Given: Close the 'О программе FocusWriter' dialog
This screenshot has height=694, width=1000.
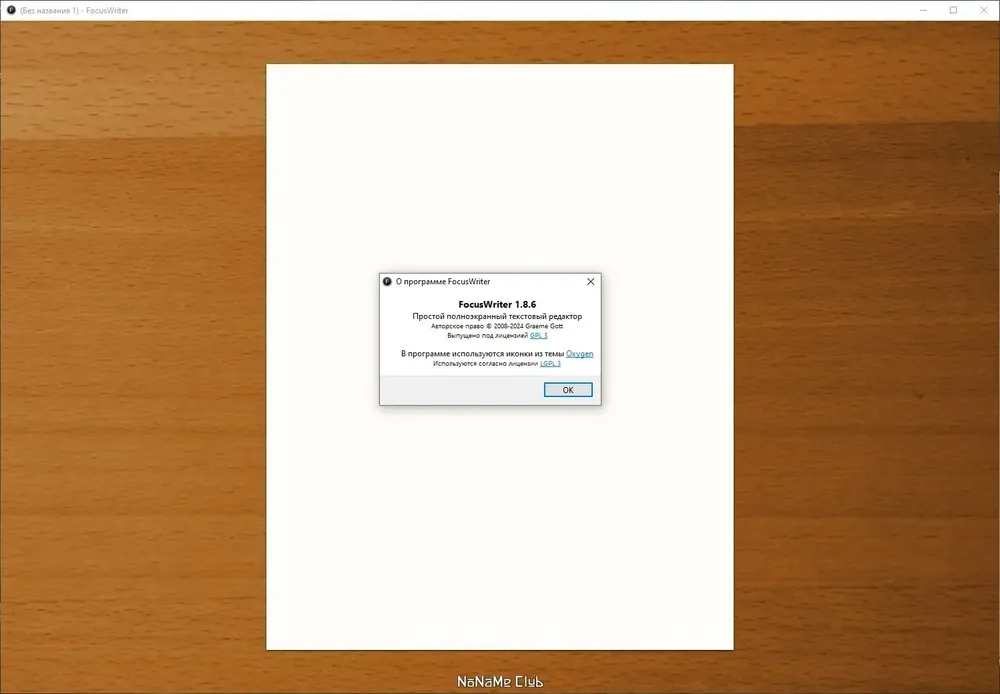Looking at the screenshot, I should click(x=591, y=281).
